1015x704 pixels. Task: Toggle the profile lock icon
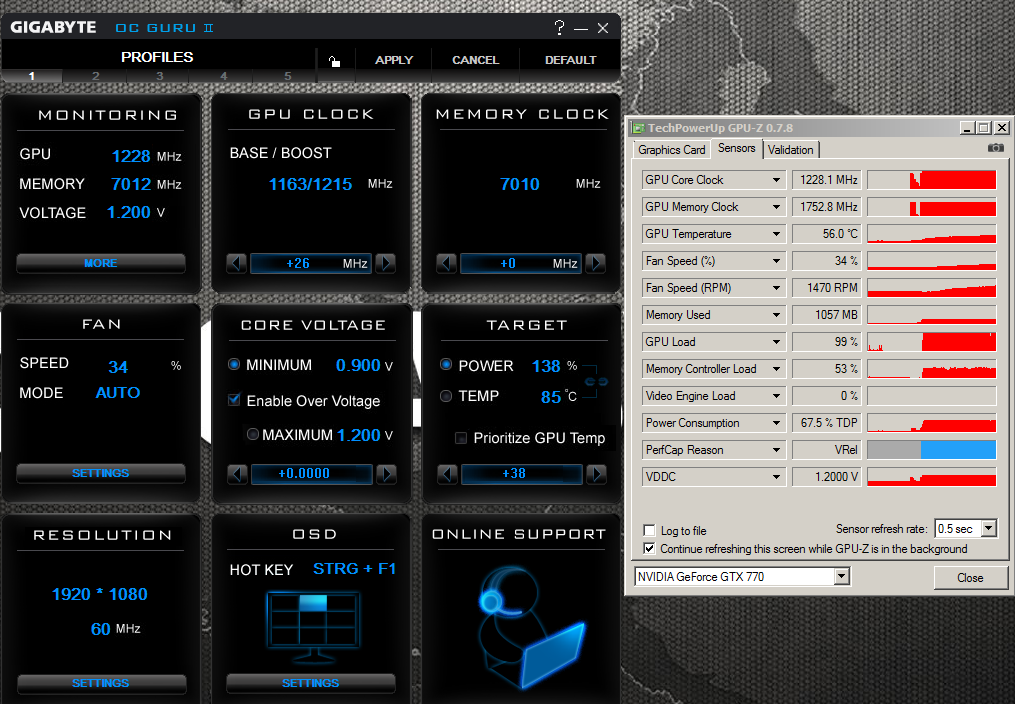point(334,61)
